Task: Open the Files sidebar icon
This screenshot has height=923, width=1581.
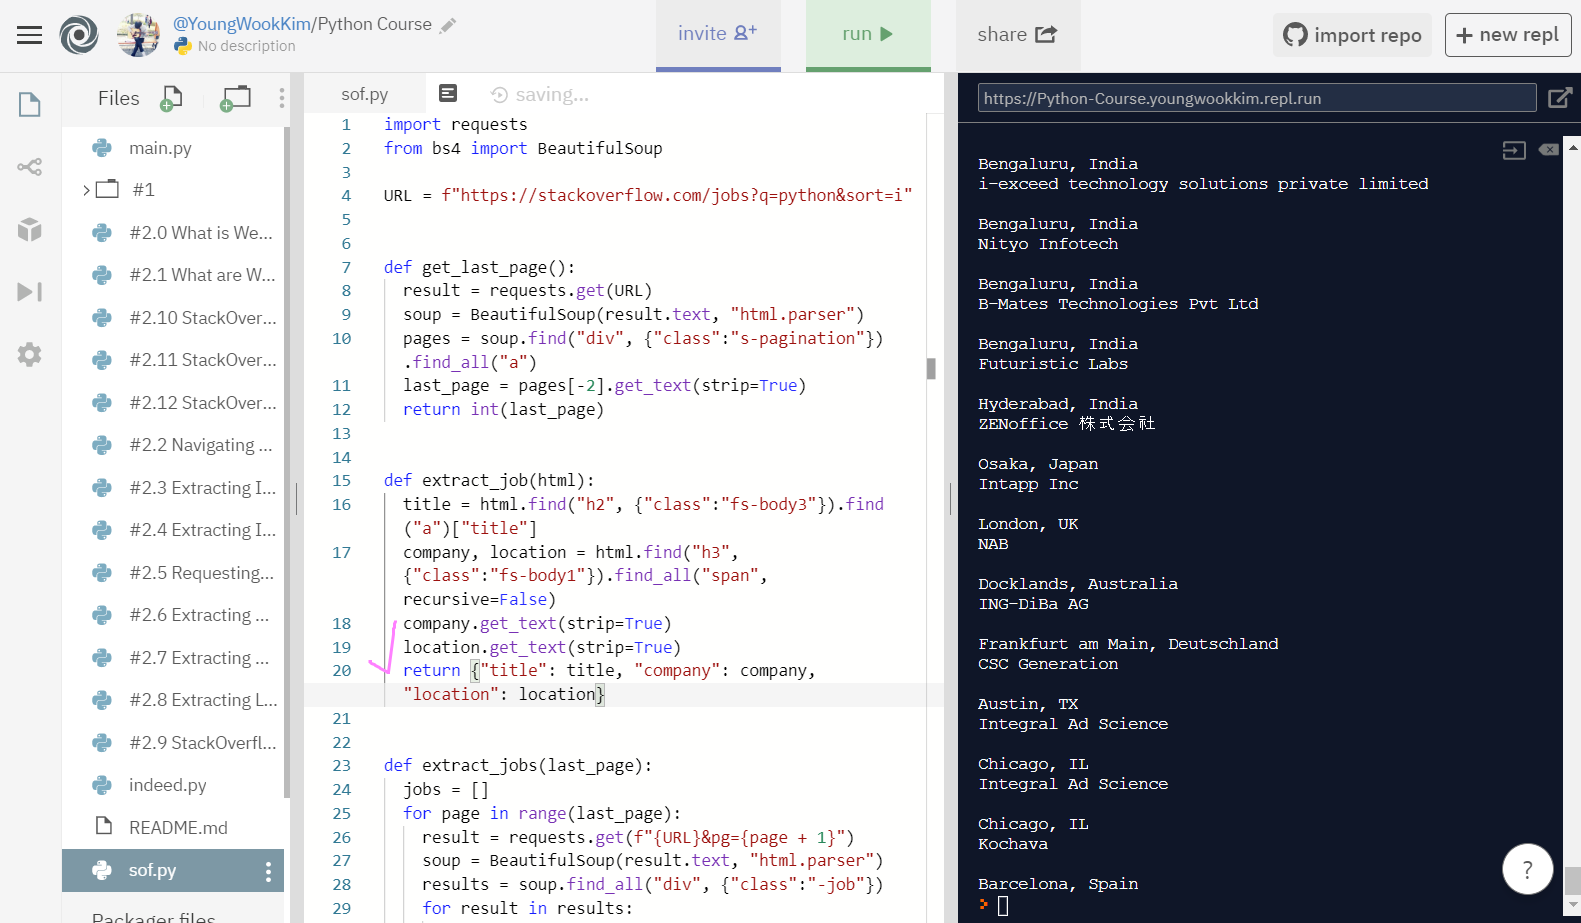Action: coord(30,104)
